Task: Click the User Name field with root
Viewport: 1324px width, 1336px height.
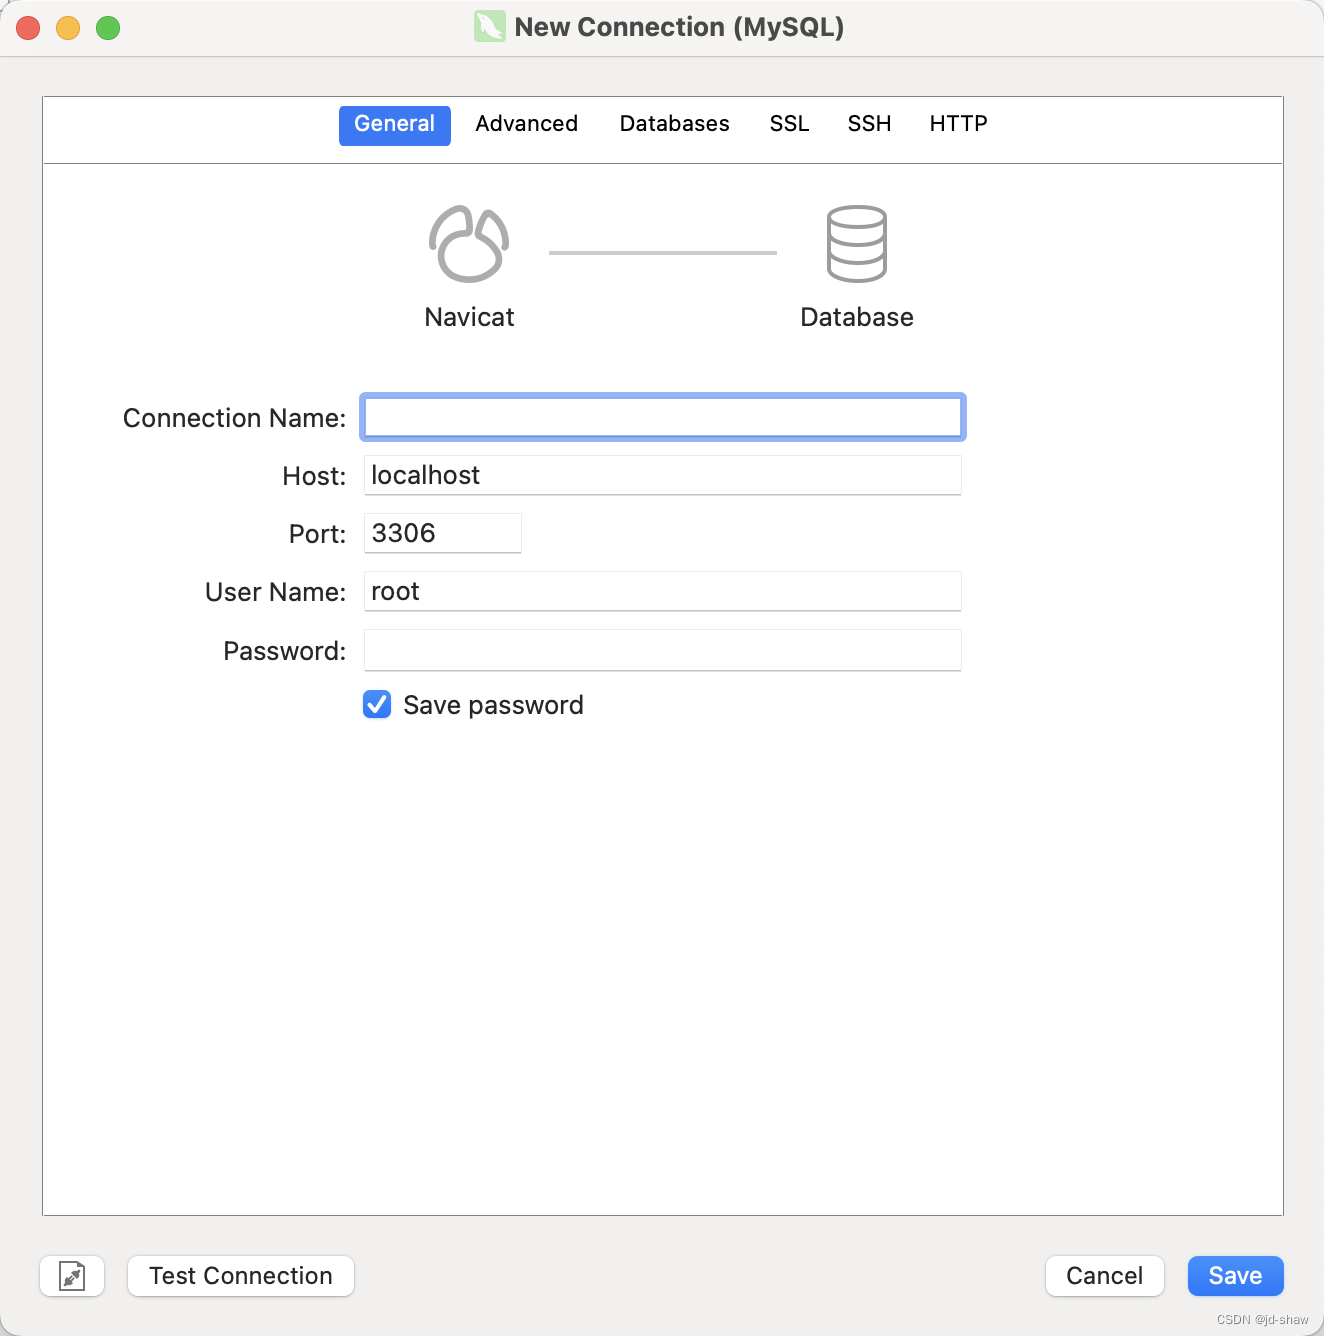Action: click(x=663, y=591)
